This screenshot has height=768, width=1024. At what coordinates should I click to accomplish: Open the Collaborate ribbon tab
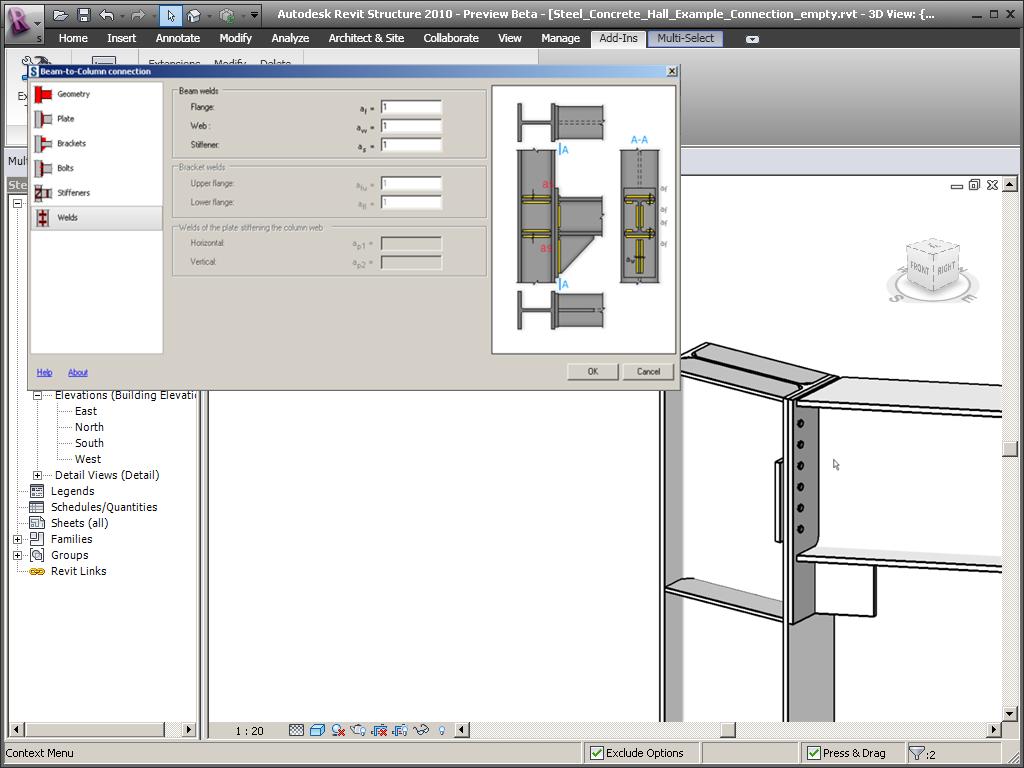coord(451,38)
